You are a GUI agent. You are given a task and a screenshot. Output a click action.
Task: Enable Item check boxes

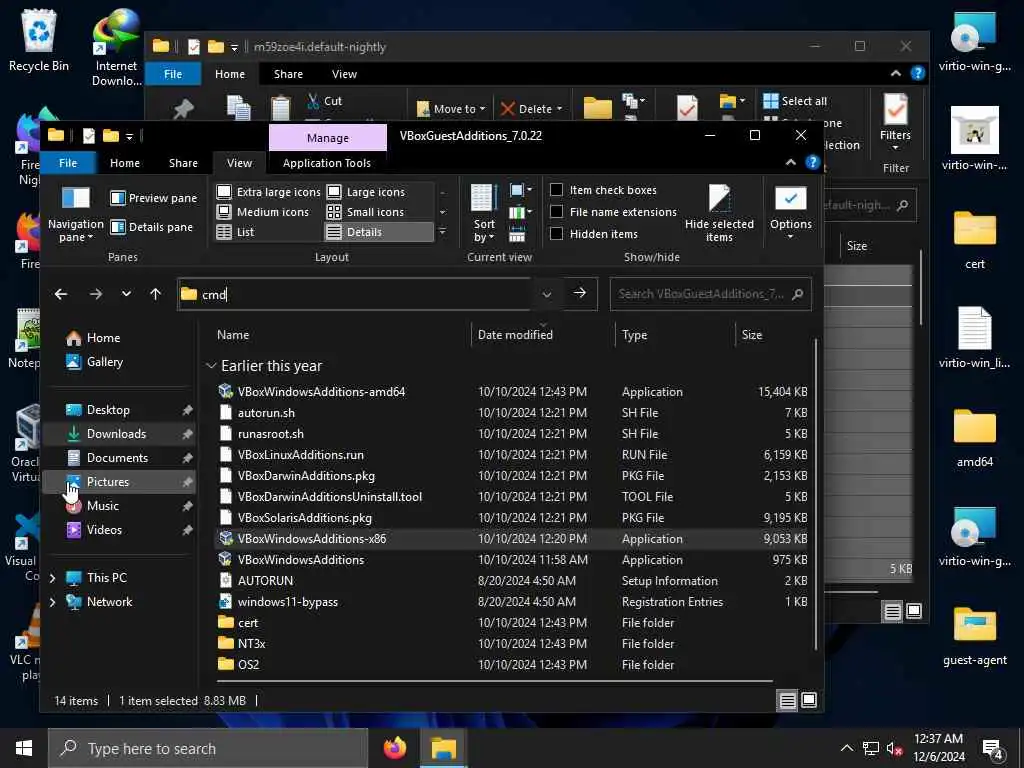[556, 190]
